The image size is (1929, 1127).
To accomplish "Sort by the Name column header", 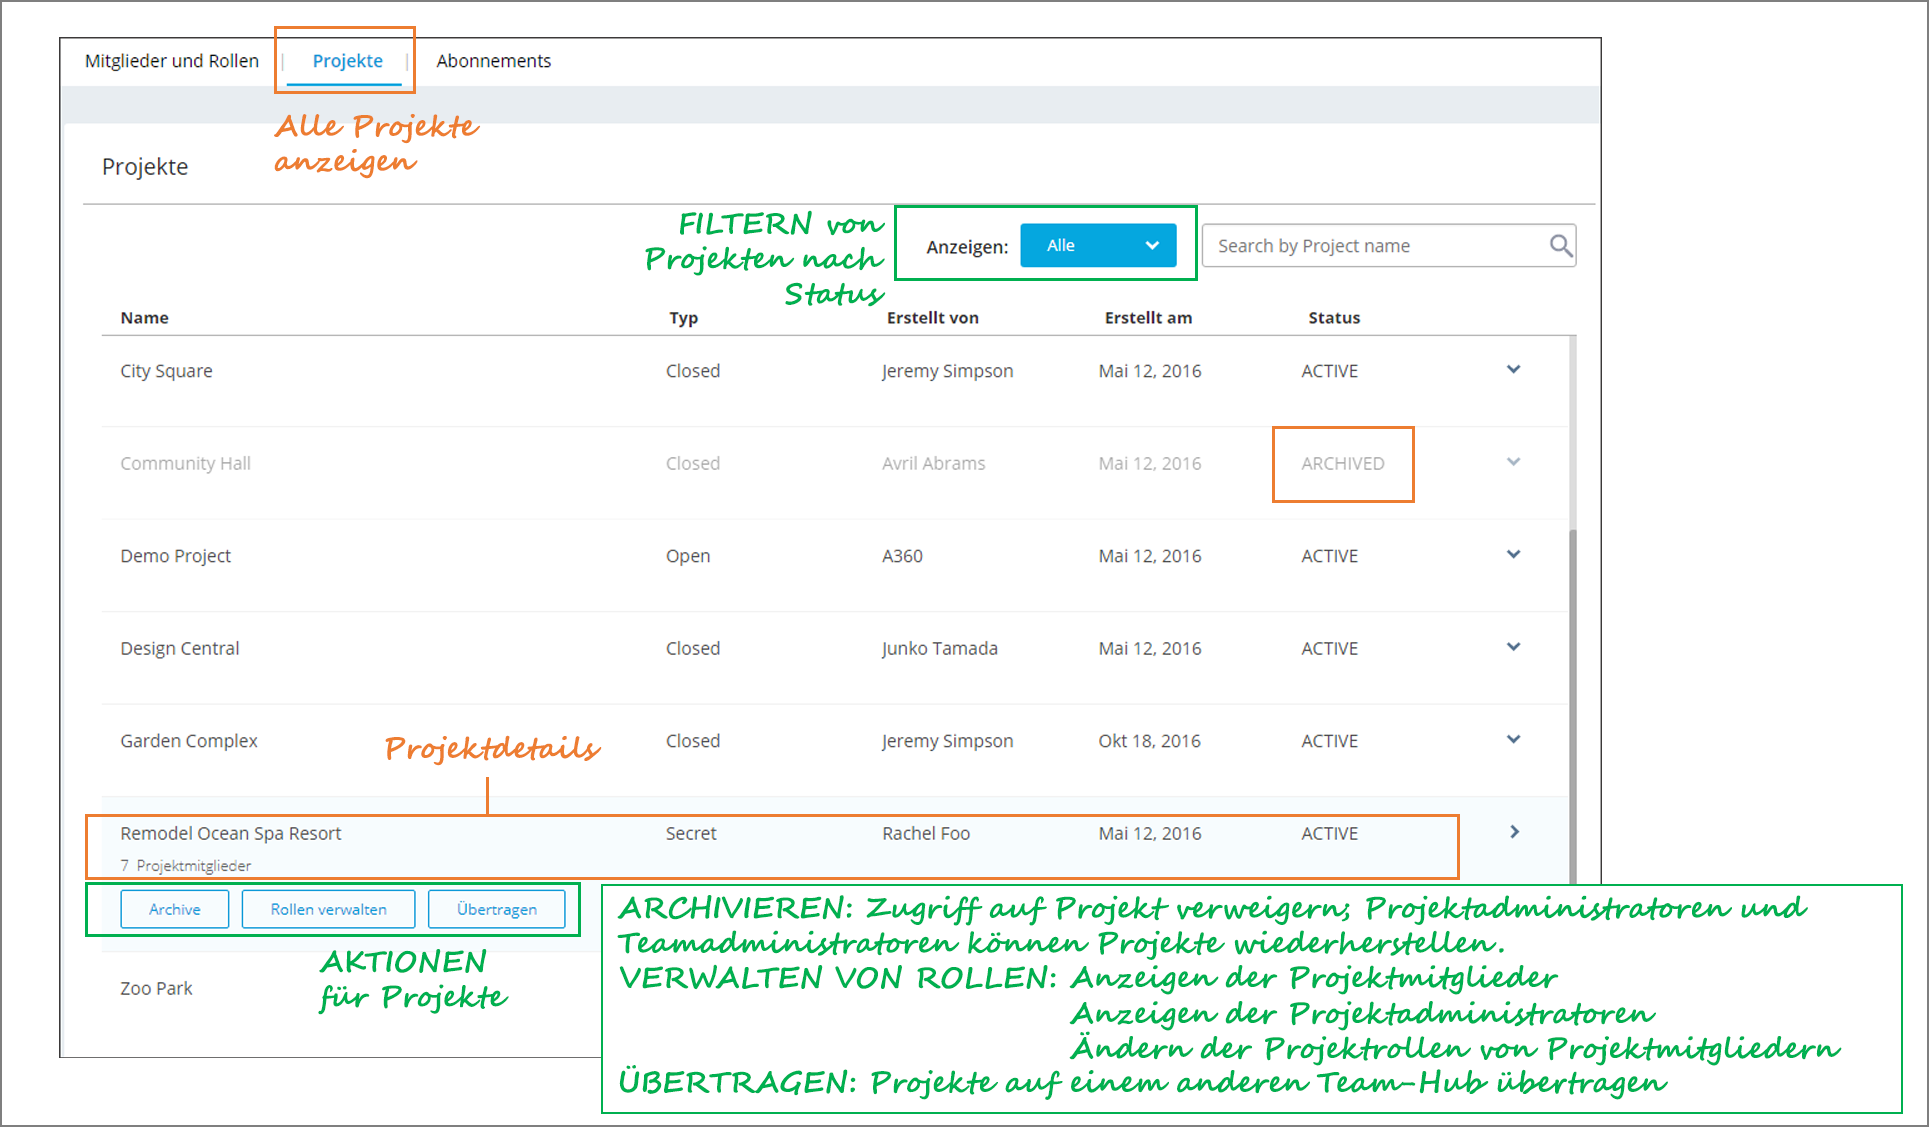I will pos(145,318).
